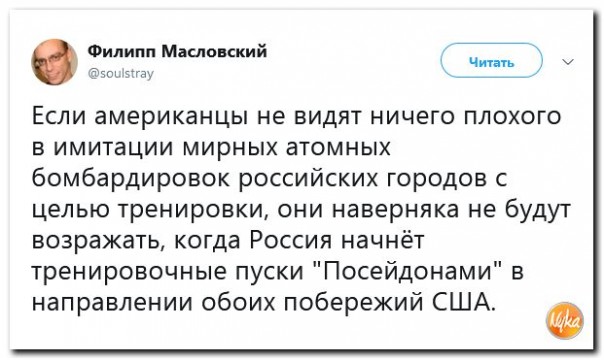
Task: Visit the @soulstray handle link
Action: point(121,73)
